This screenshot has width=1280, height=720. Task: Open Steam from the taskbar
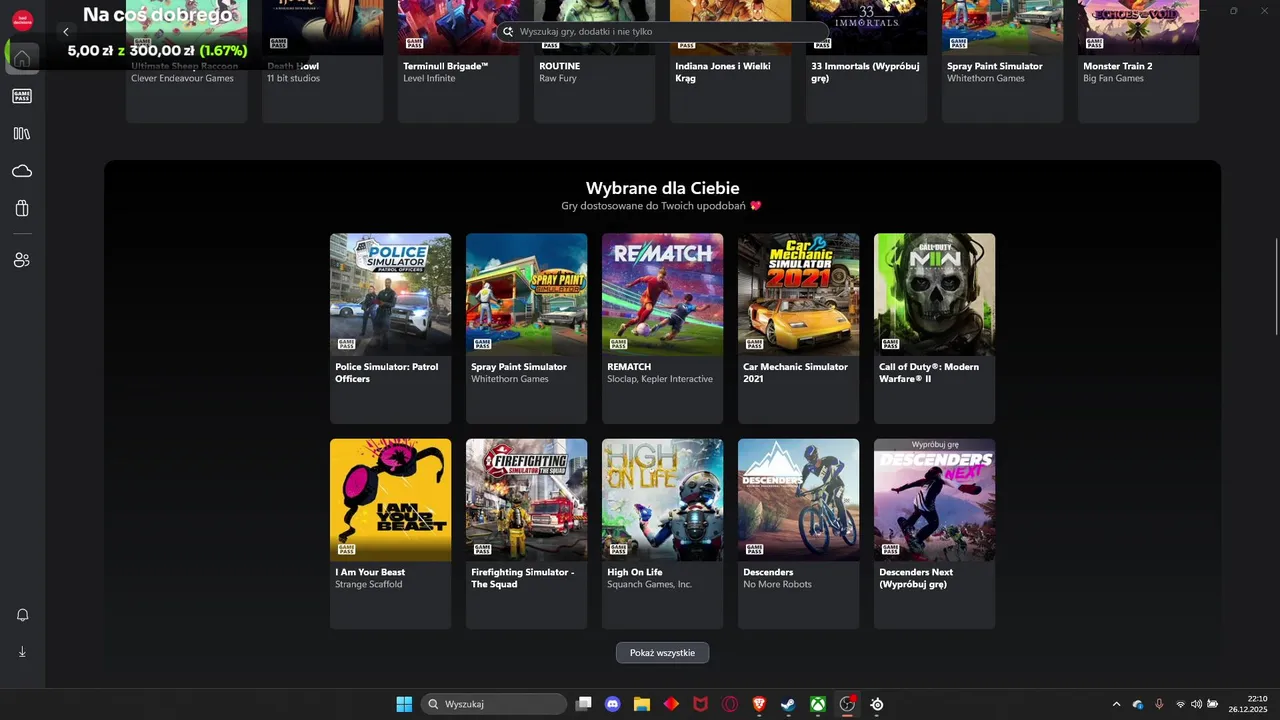788,704
